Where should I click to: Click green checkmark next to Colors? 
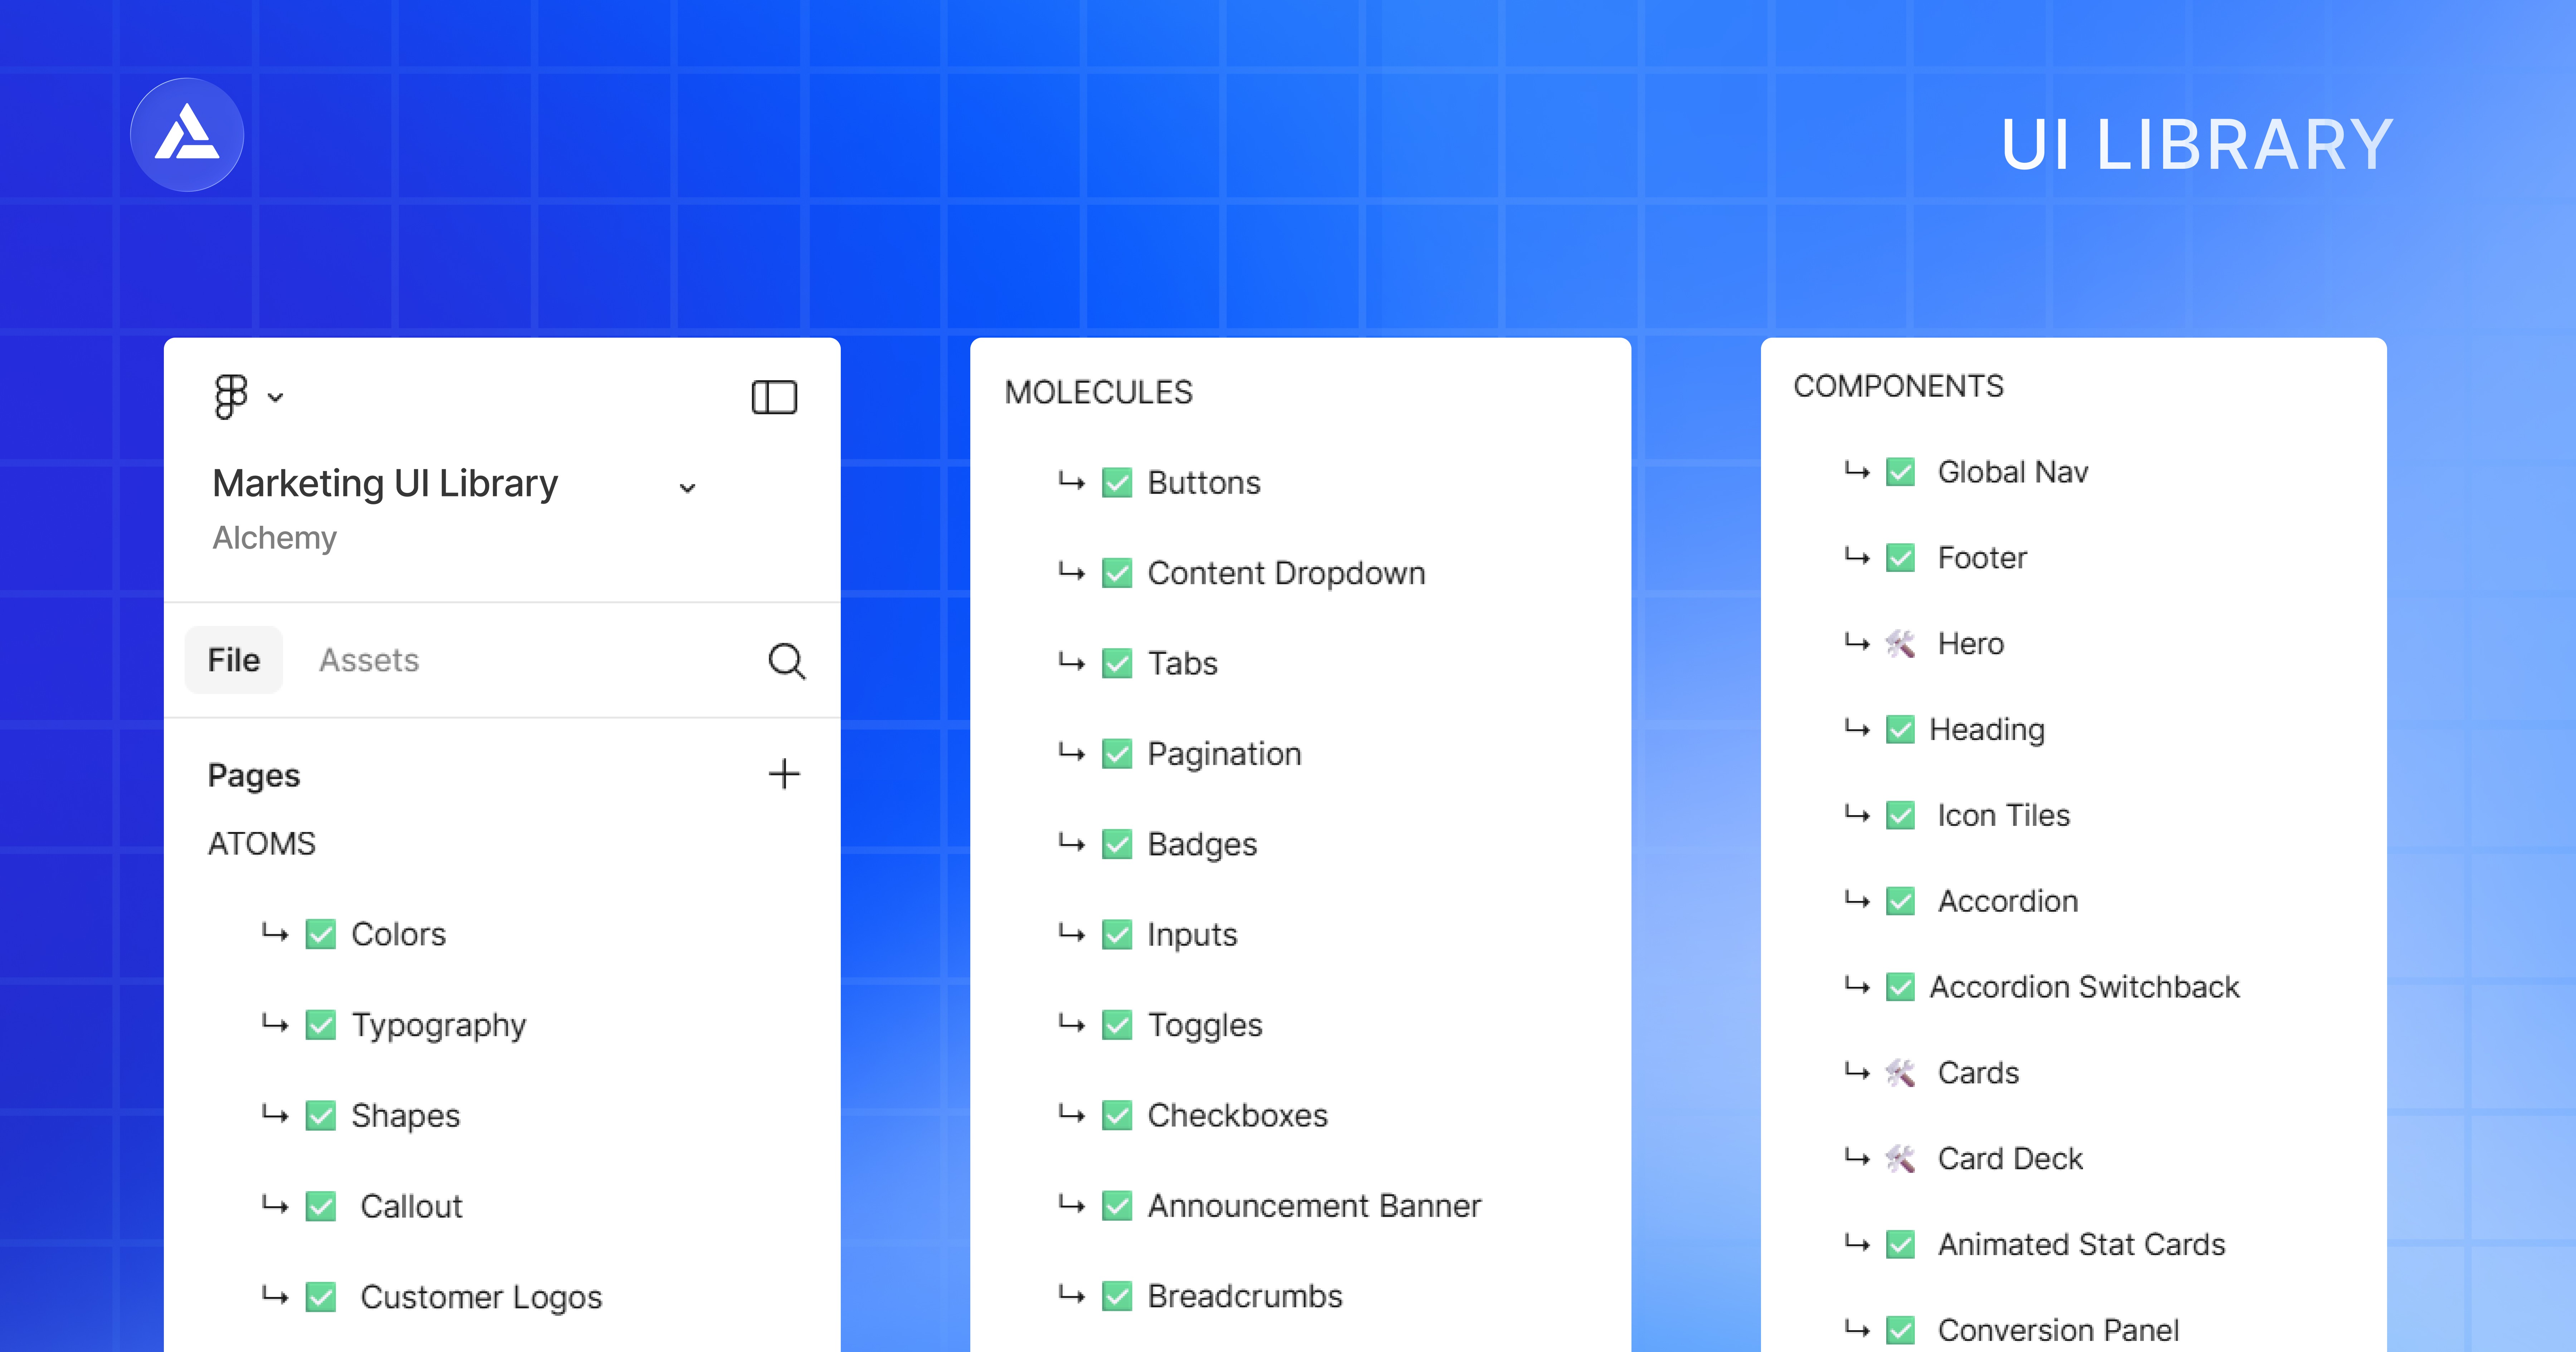(321, 934)
